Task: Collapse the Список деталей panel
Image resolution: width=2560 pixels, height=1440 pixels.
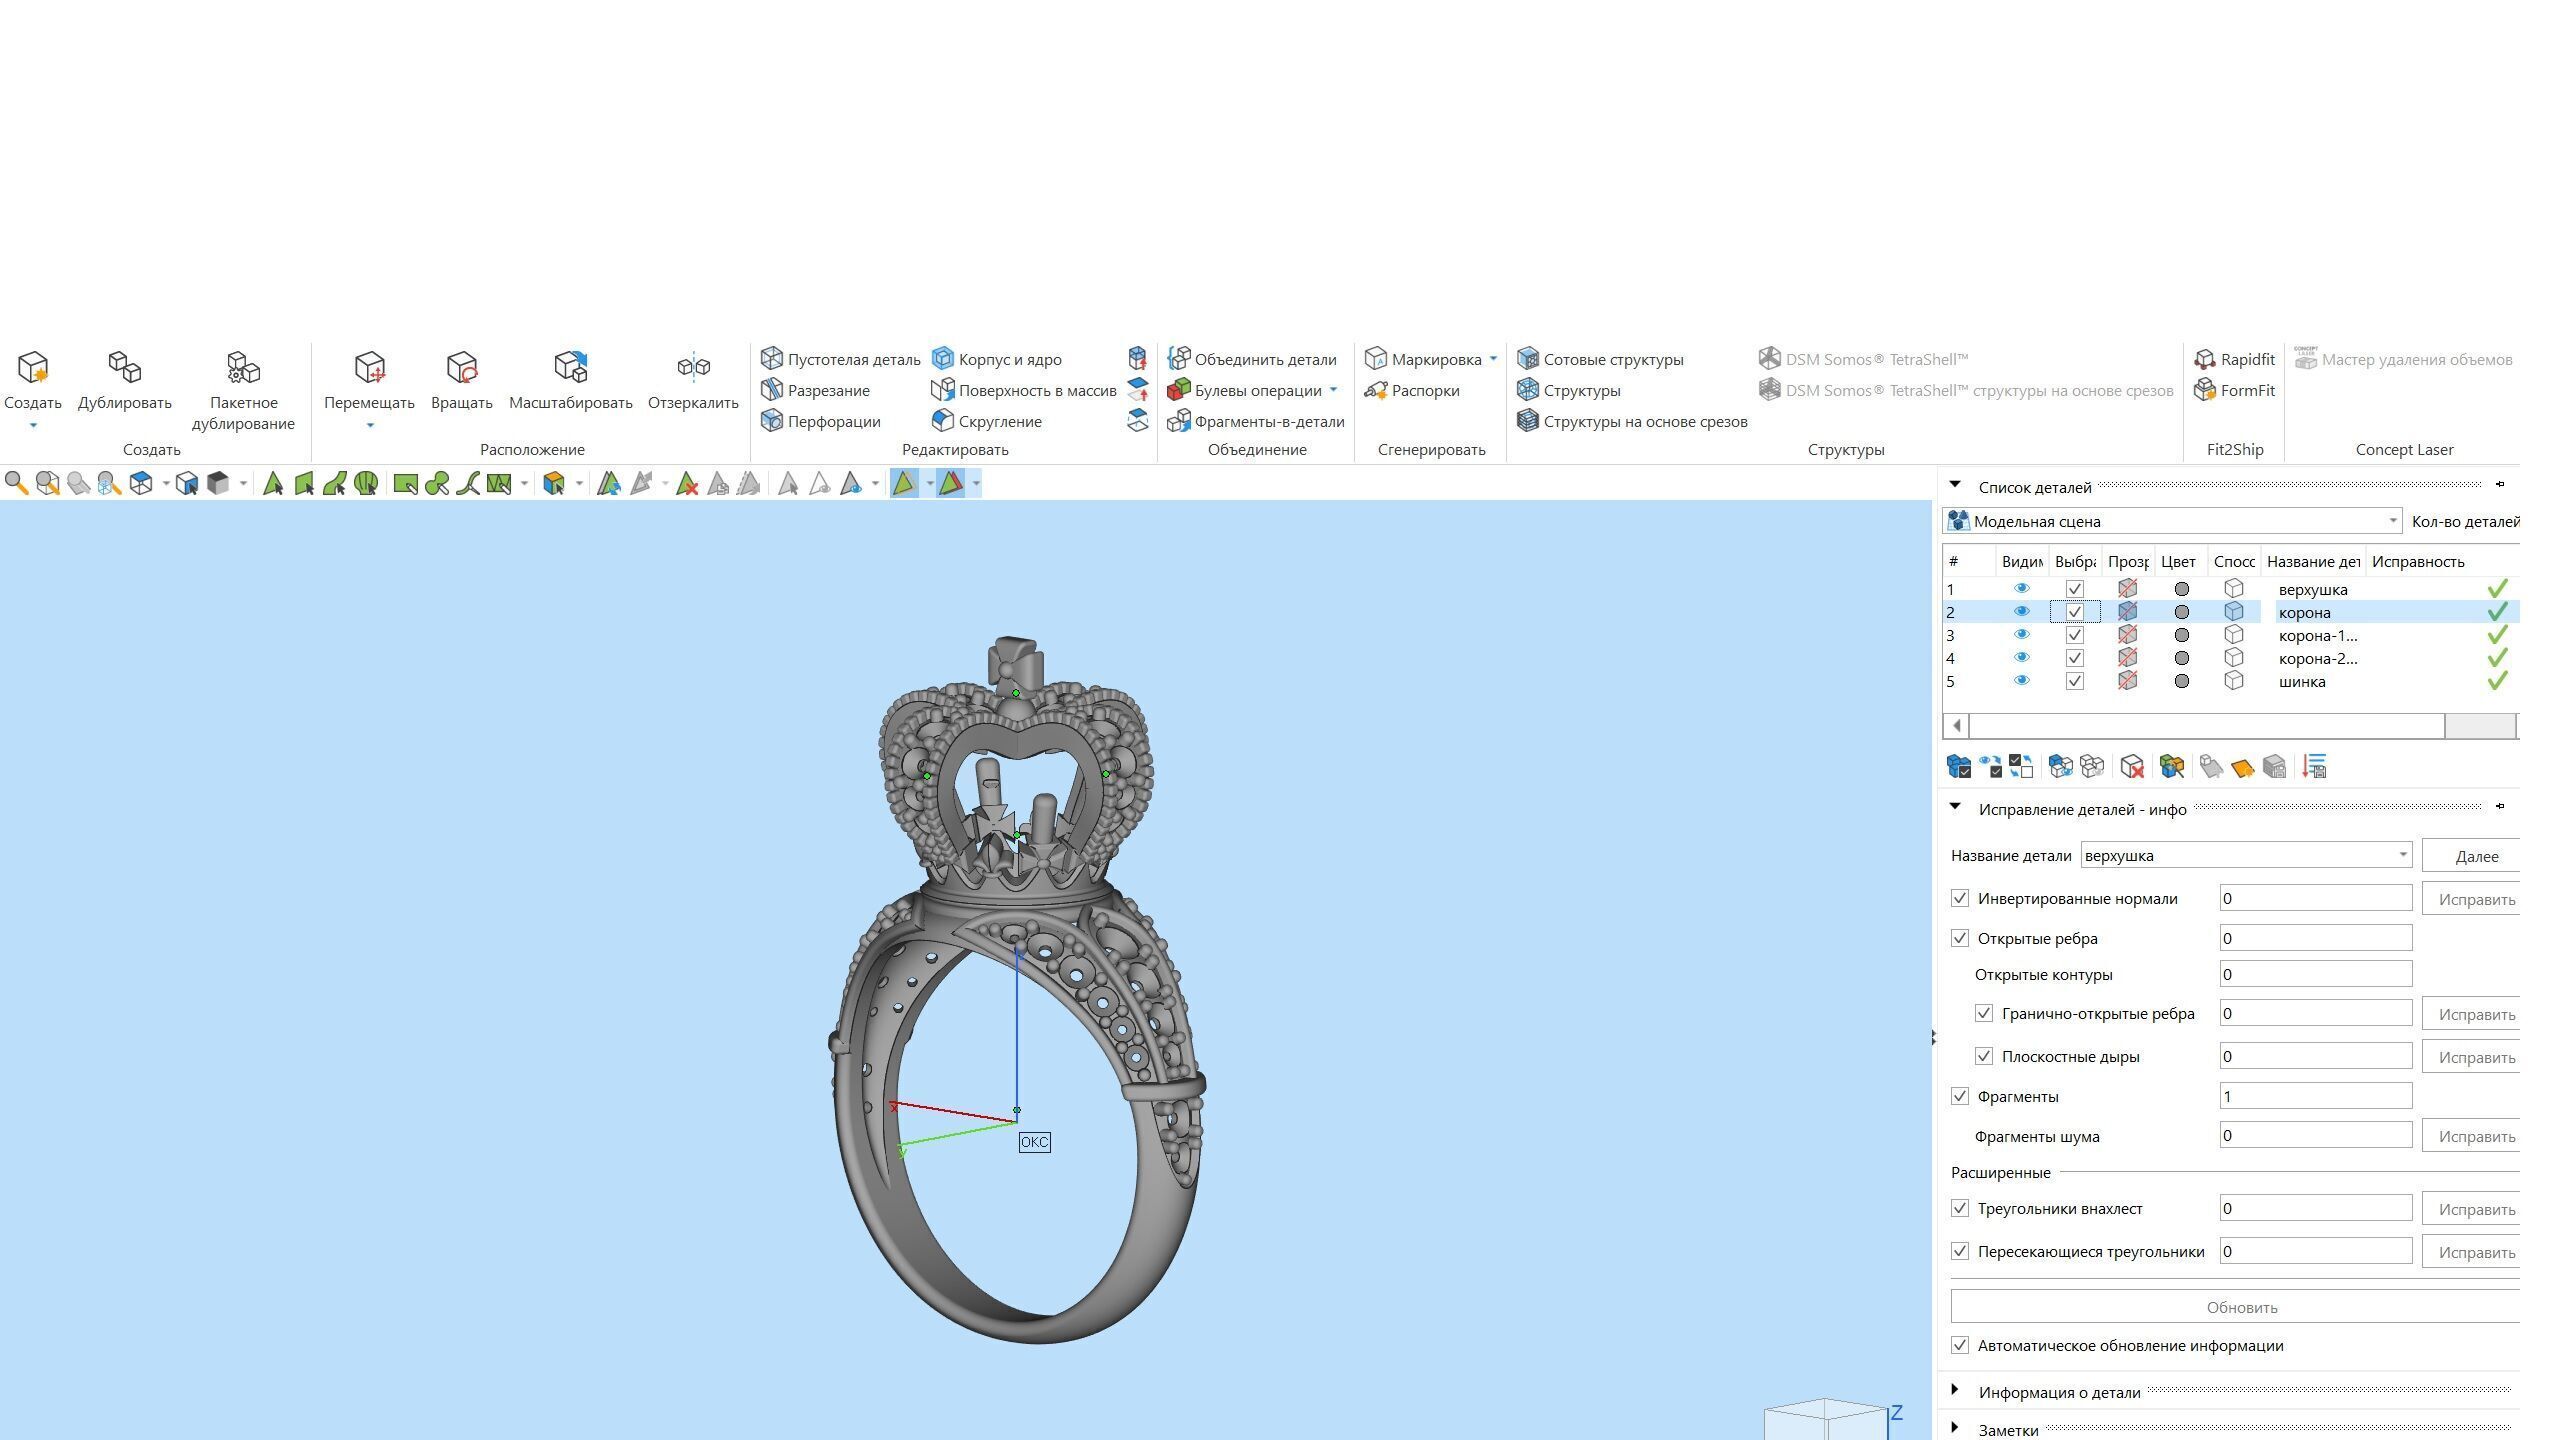Action: [1955, 485]
